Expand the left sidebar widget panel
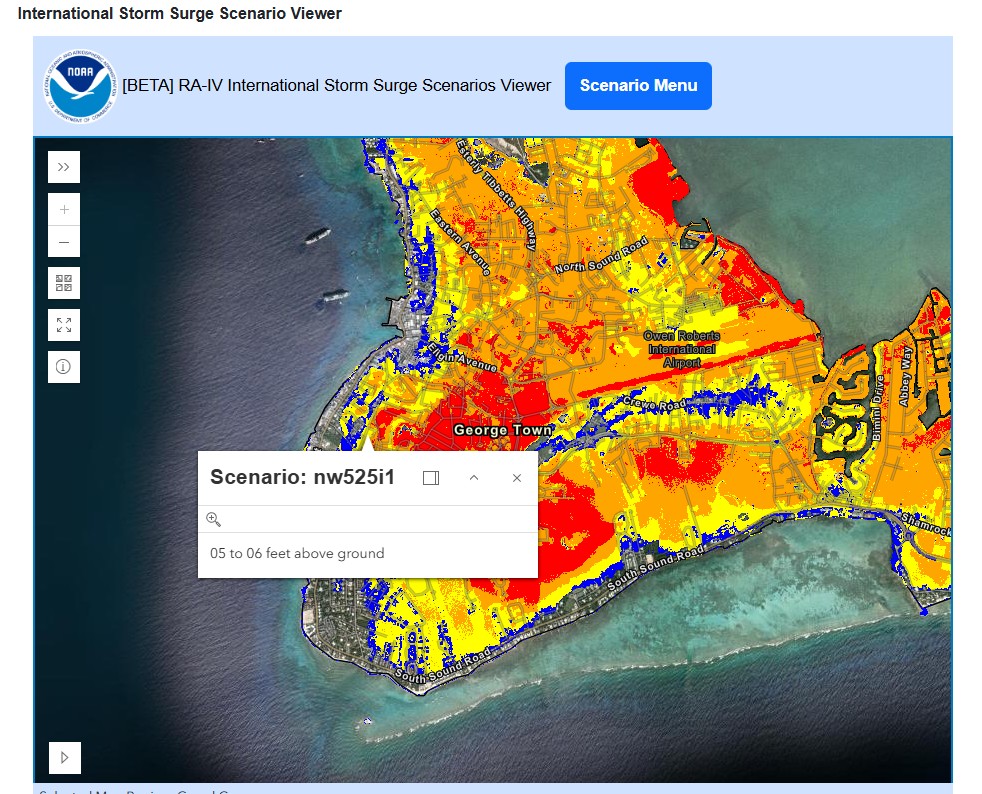This screenshot has height=794, width=982. click(x=63, y=166)
